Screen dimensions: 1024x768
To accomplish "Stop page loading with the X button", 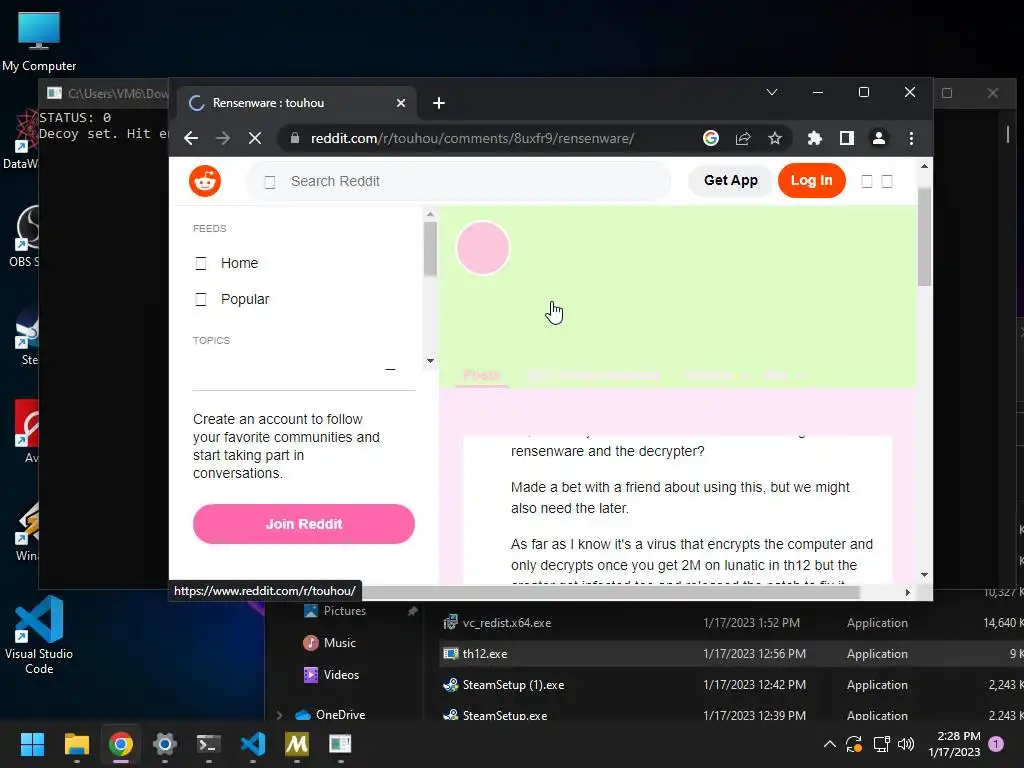I will (255, 138).
